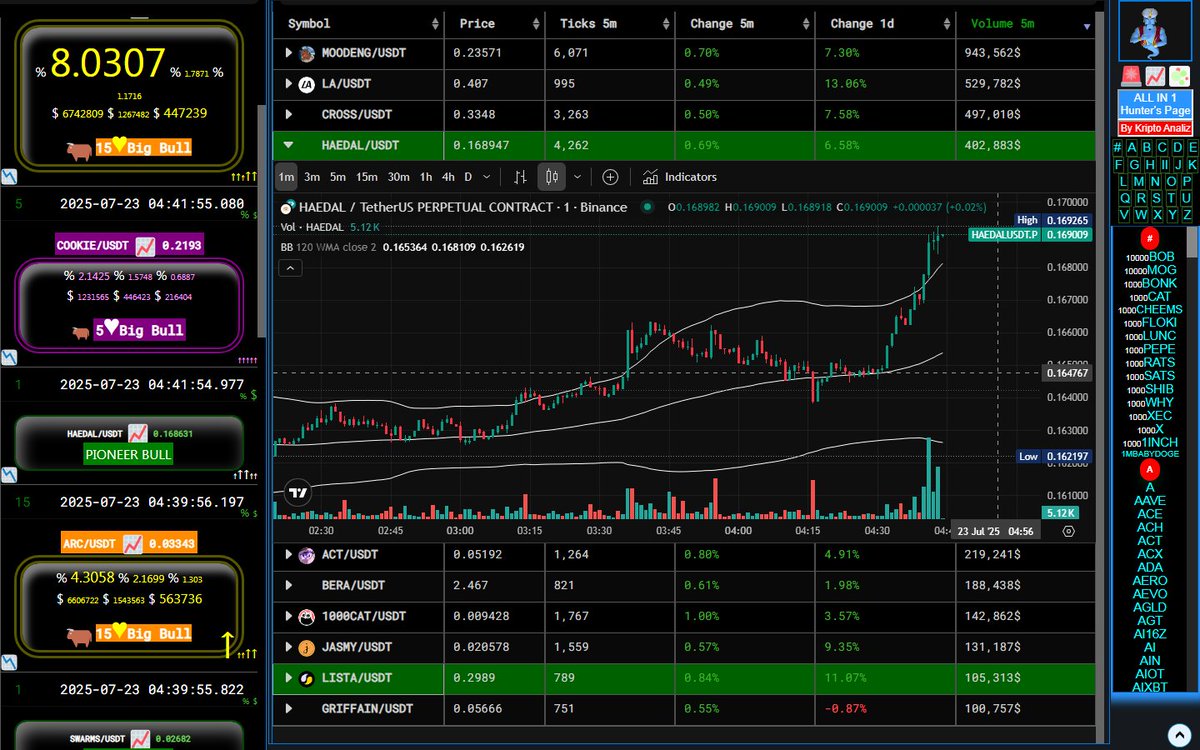
Task: Filter coins by letter M
Action: (x=1139, y=182)
